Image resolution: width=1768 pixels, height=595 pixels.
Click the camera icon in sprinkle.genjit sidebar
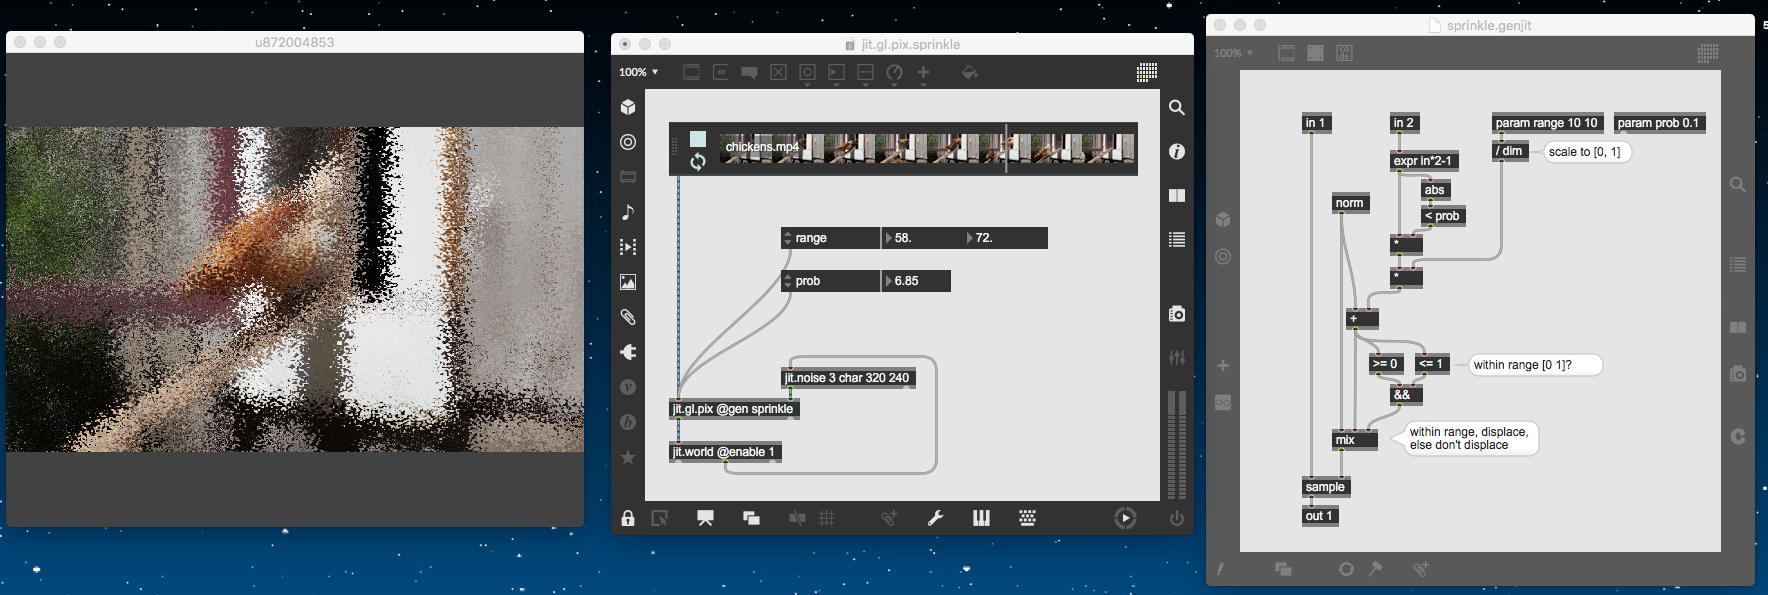pos(1738,373)
